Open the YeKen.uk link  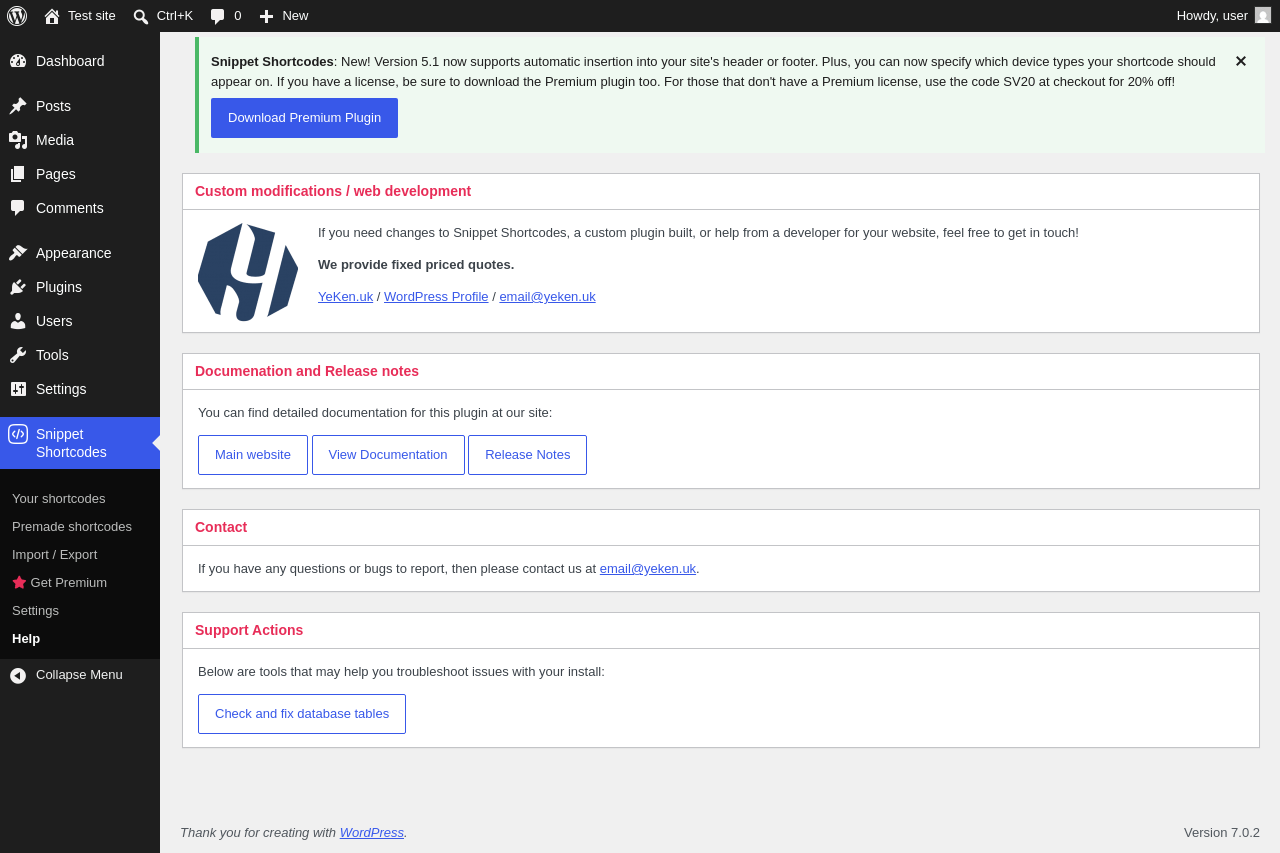pyautogui.click(x=345, y=297)
